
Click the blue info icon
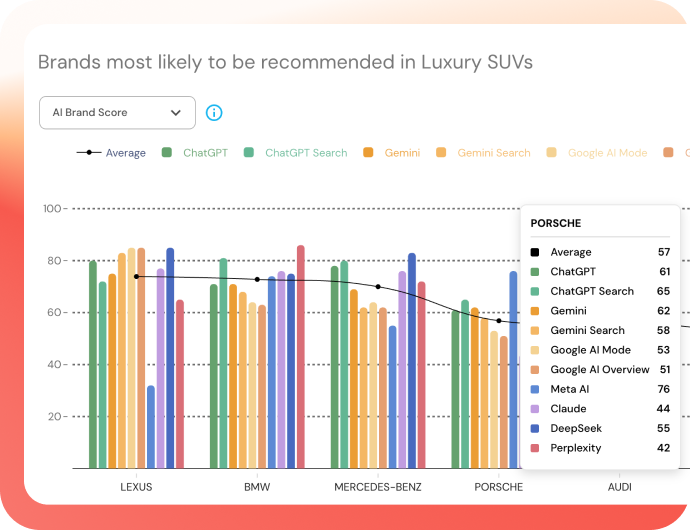tap(214, 113)
